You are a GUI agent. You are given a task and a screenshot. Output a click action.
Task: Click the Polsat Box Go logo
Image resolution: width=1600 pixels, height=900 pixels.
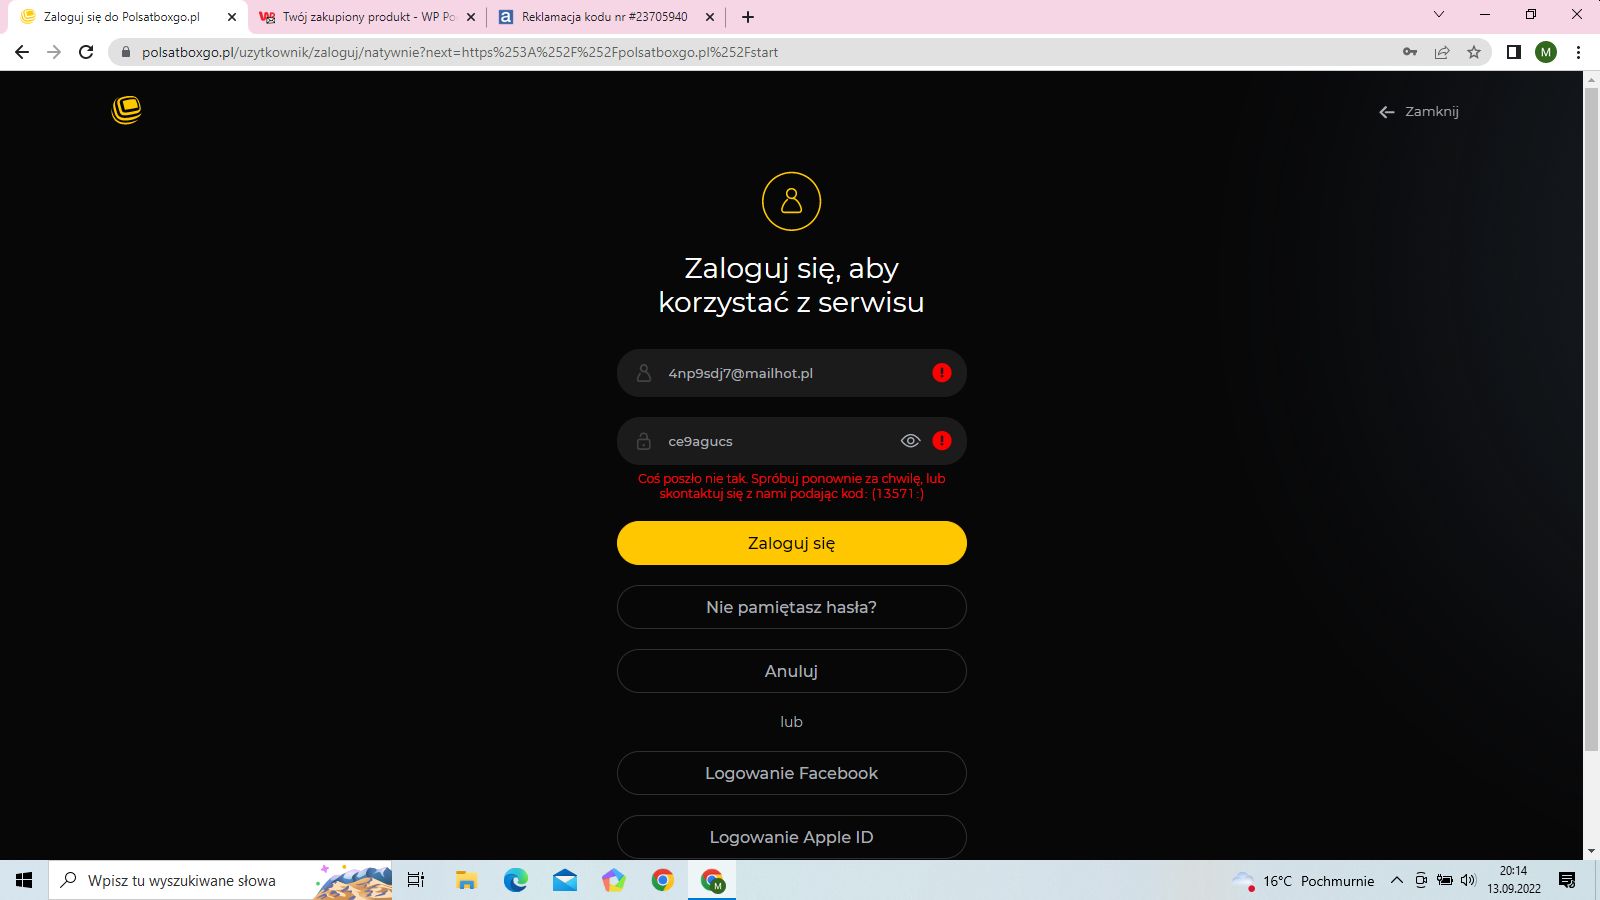[x=126, y=110]
